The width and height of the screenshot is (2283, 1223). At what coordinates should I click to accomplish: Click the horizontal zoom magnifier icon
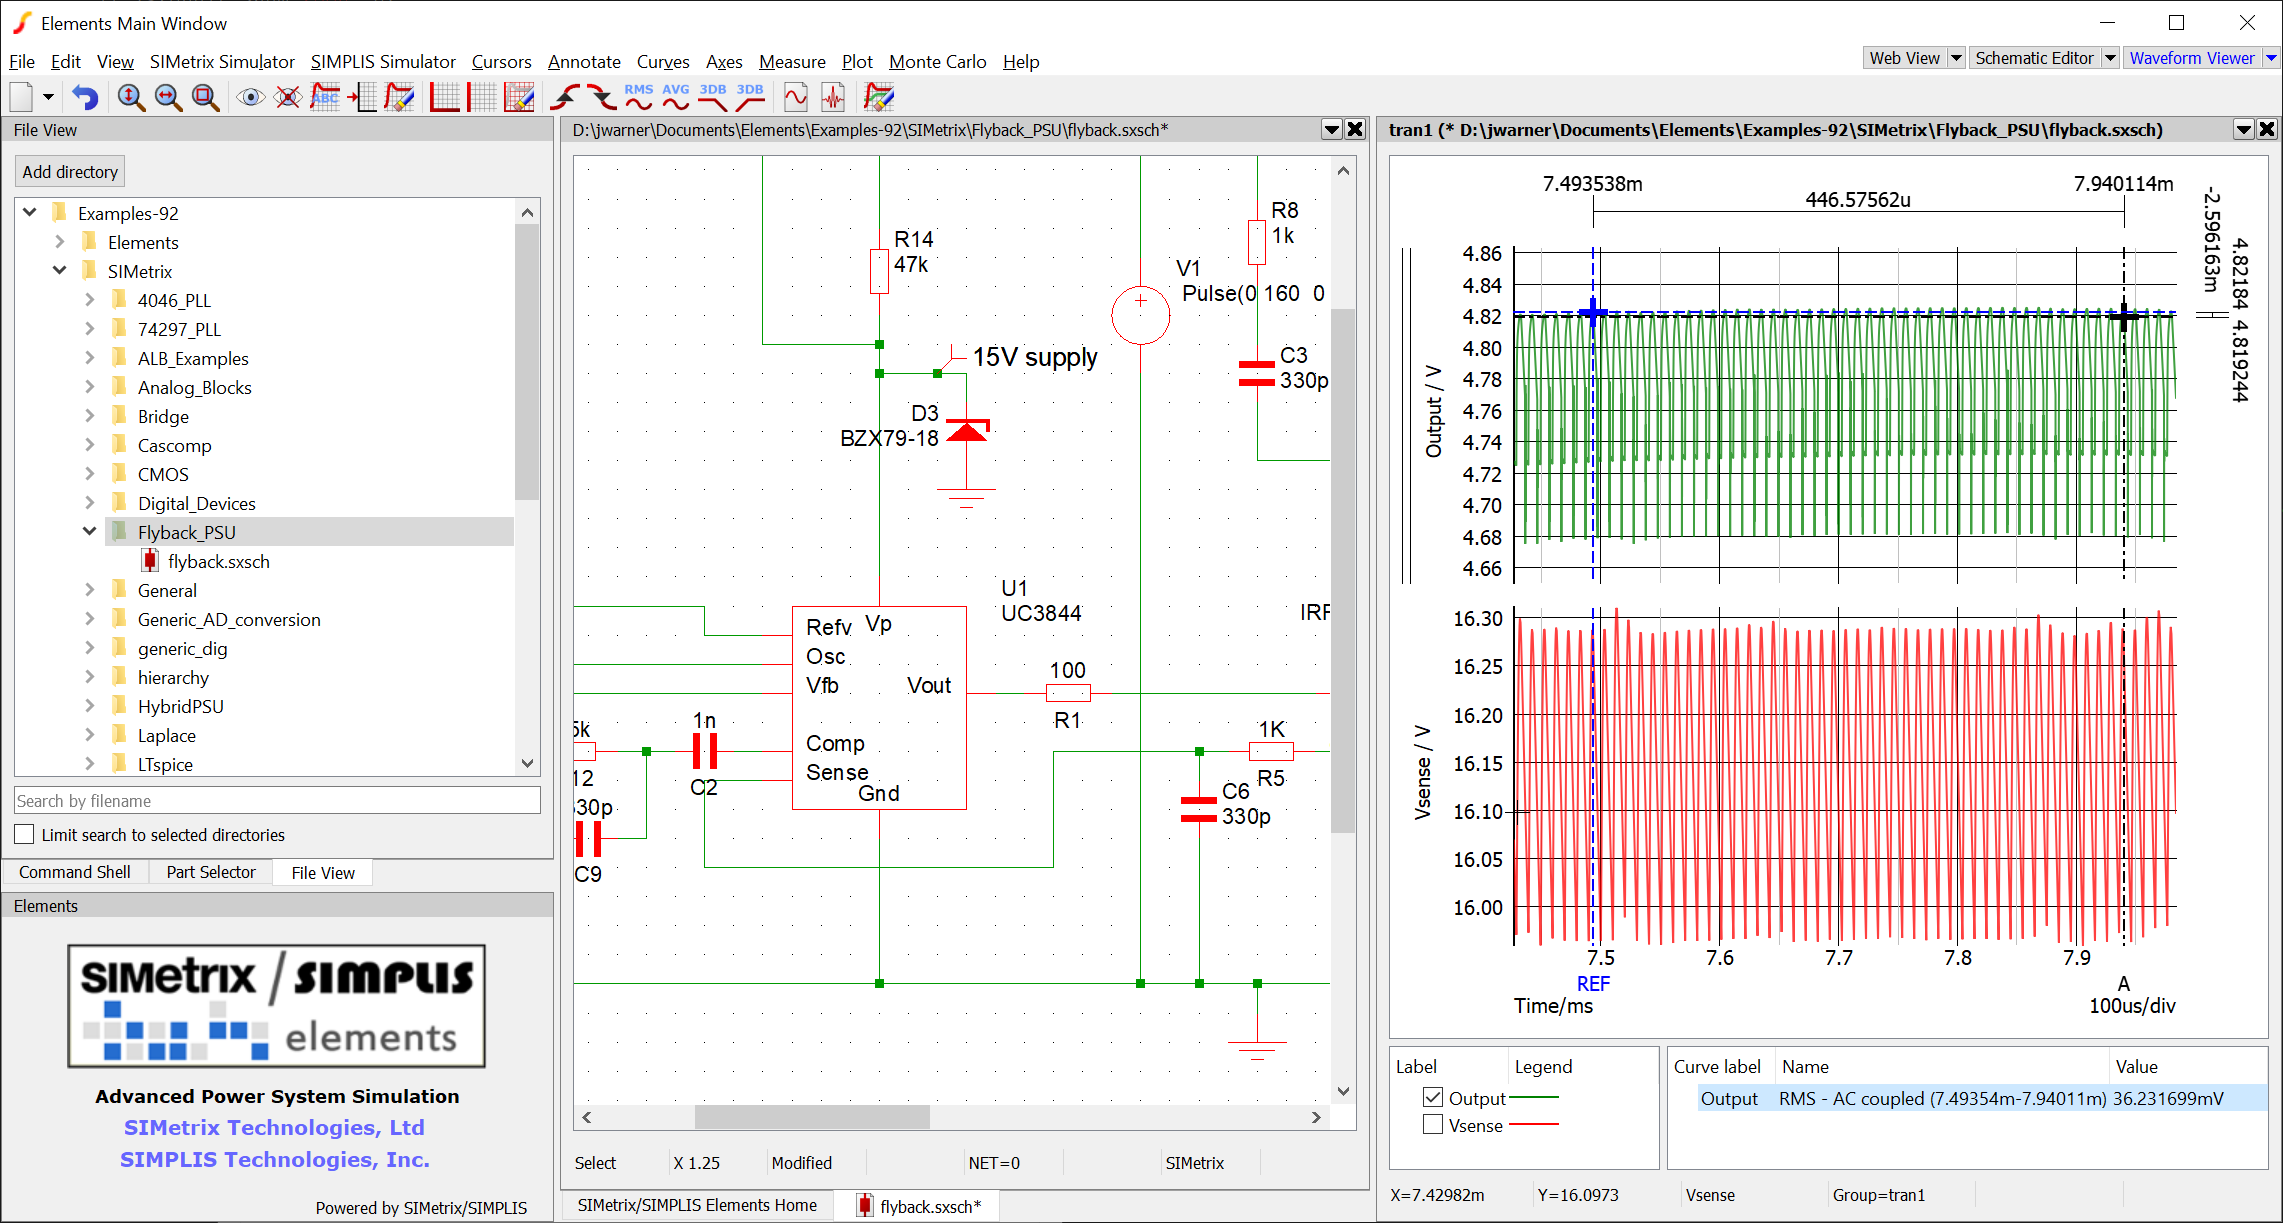tap(168, 97)
